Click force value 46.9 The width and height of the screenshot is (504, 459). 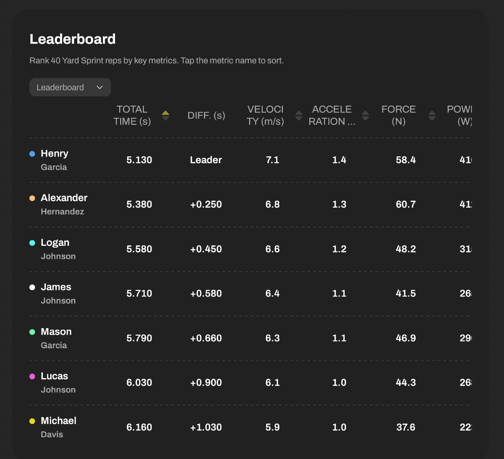pos(406,338)
